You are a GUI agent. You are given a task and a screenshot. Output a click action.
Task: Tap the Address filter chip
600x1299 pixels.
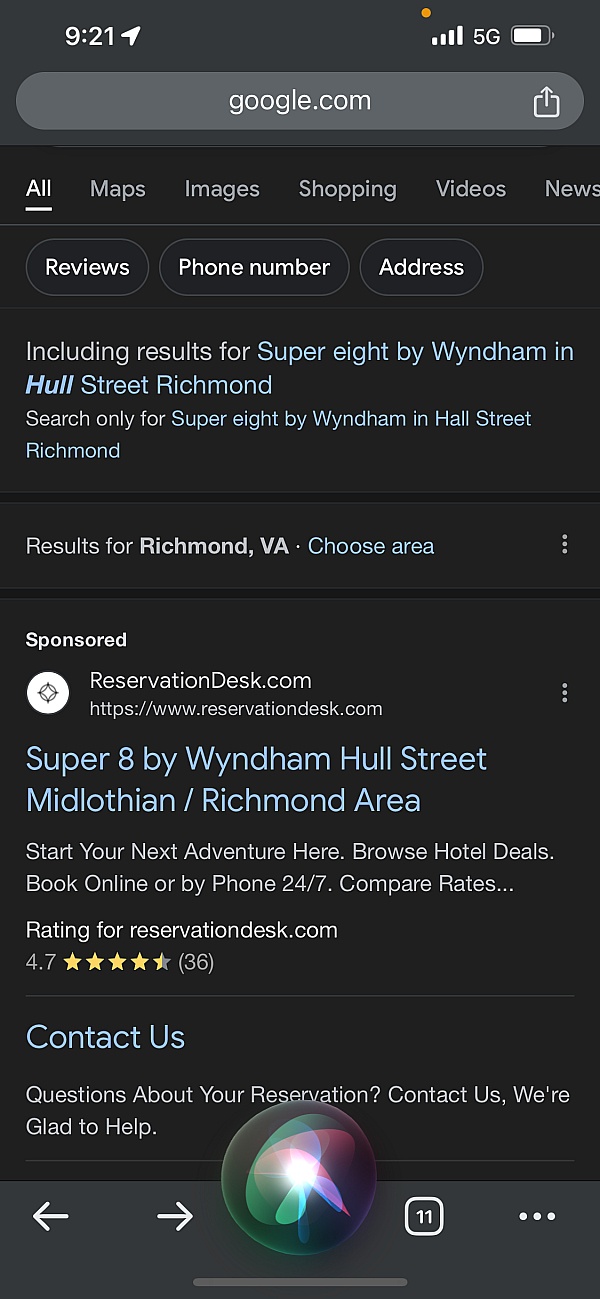pyautogui.click(x=421, y=267)
